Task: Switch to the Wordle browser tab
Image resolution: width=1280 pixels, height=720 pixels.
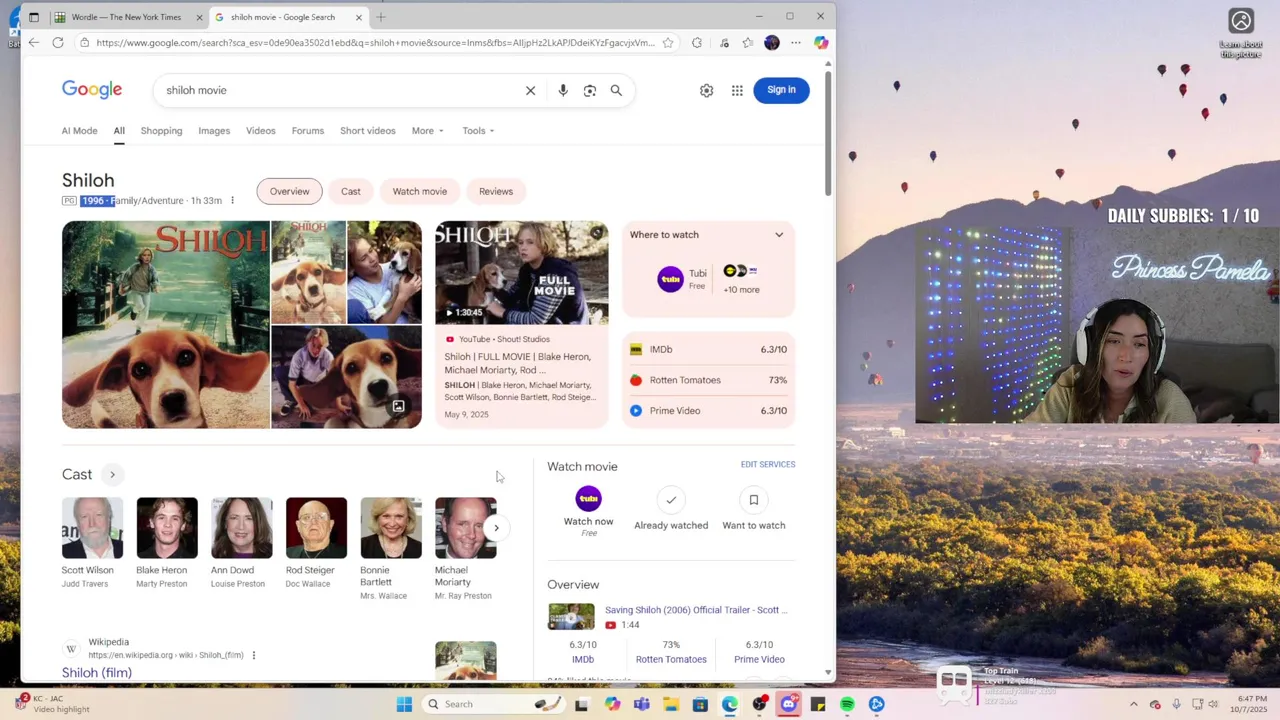Action: 127,17
